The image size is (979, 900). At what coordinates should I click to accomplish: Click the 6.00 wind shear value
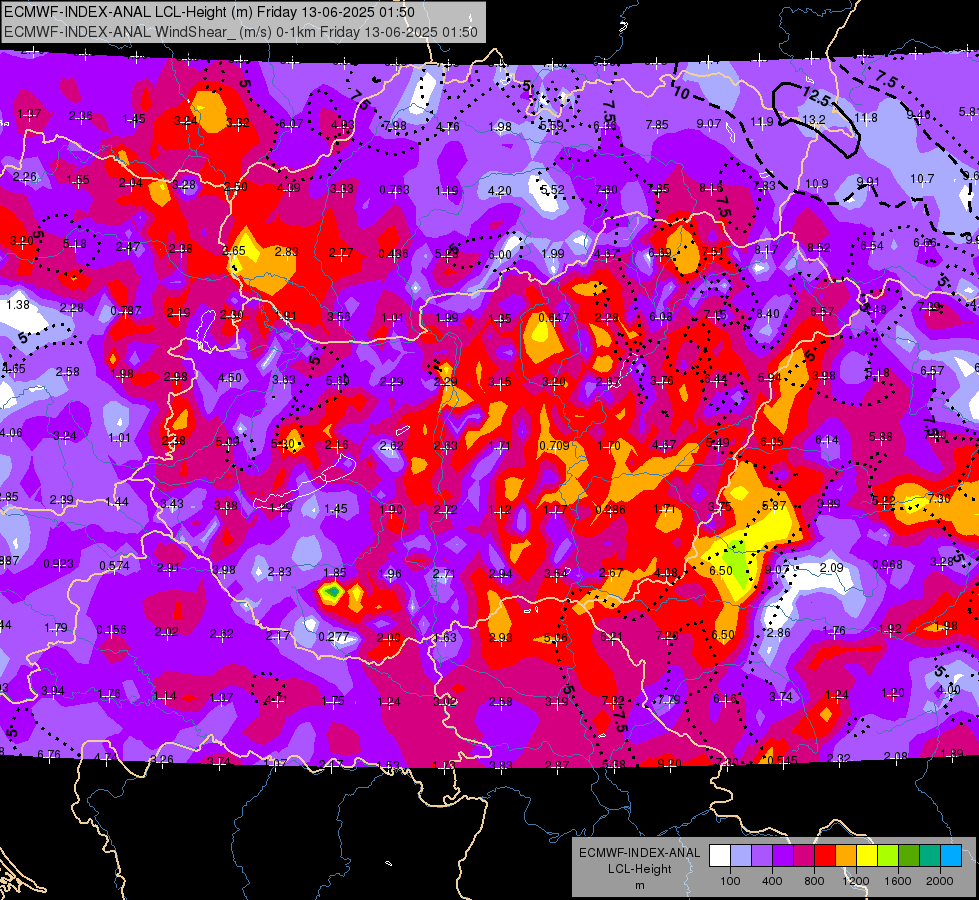(x=499, y=254)
